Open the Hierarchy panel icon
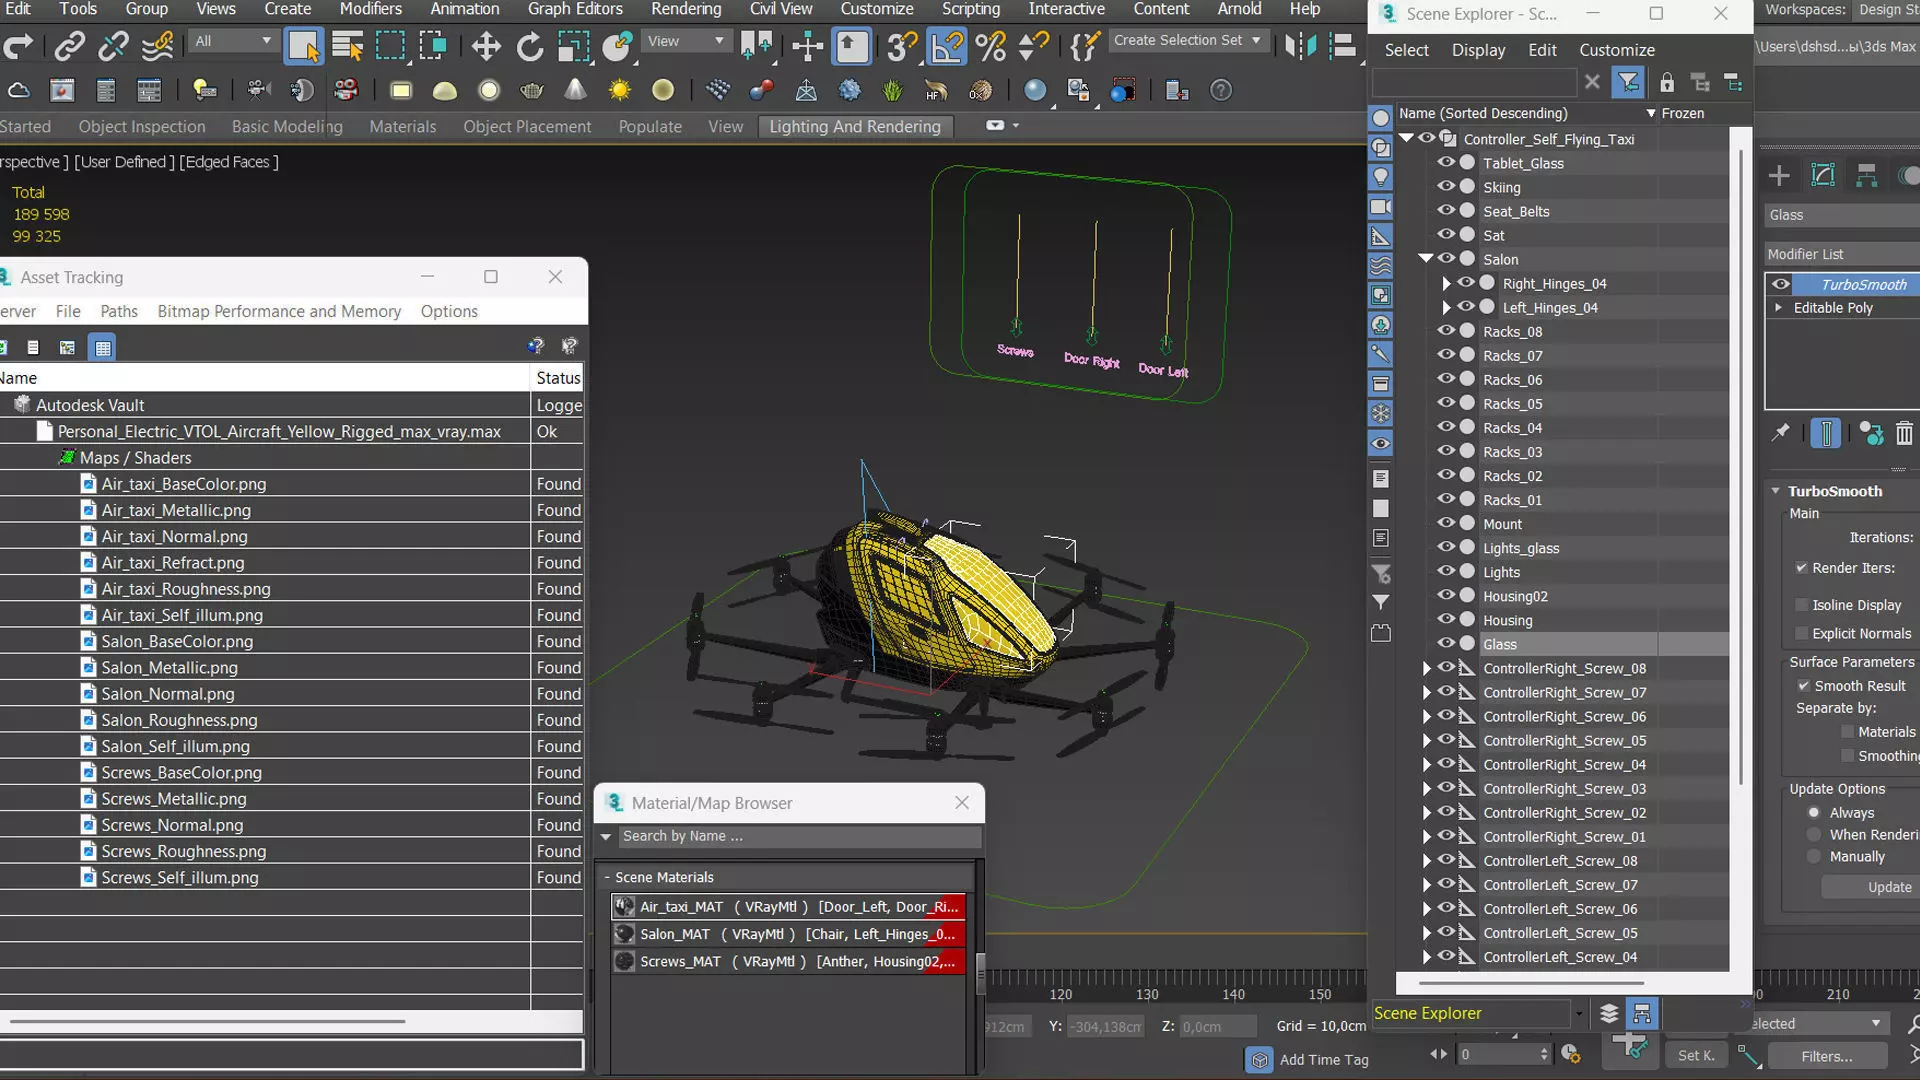The width and height of the screenshot is (1920, 1080). (x=1866, y=176)
